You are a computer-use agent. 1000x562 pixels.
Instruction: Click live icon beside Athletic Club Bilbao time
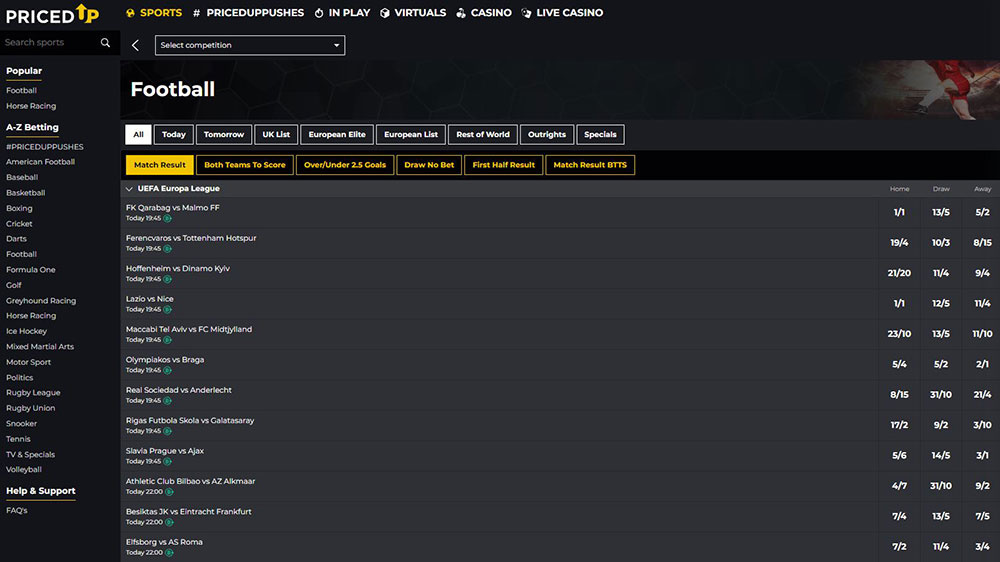(x=169, y=492)
